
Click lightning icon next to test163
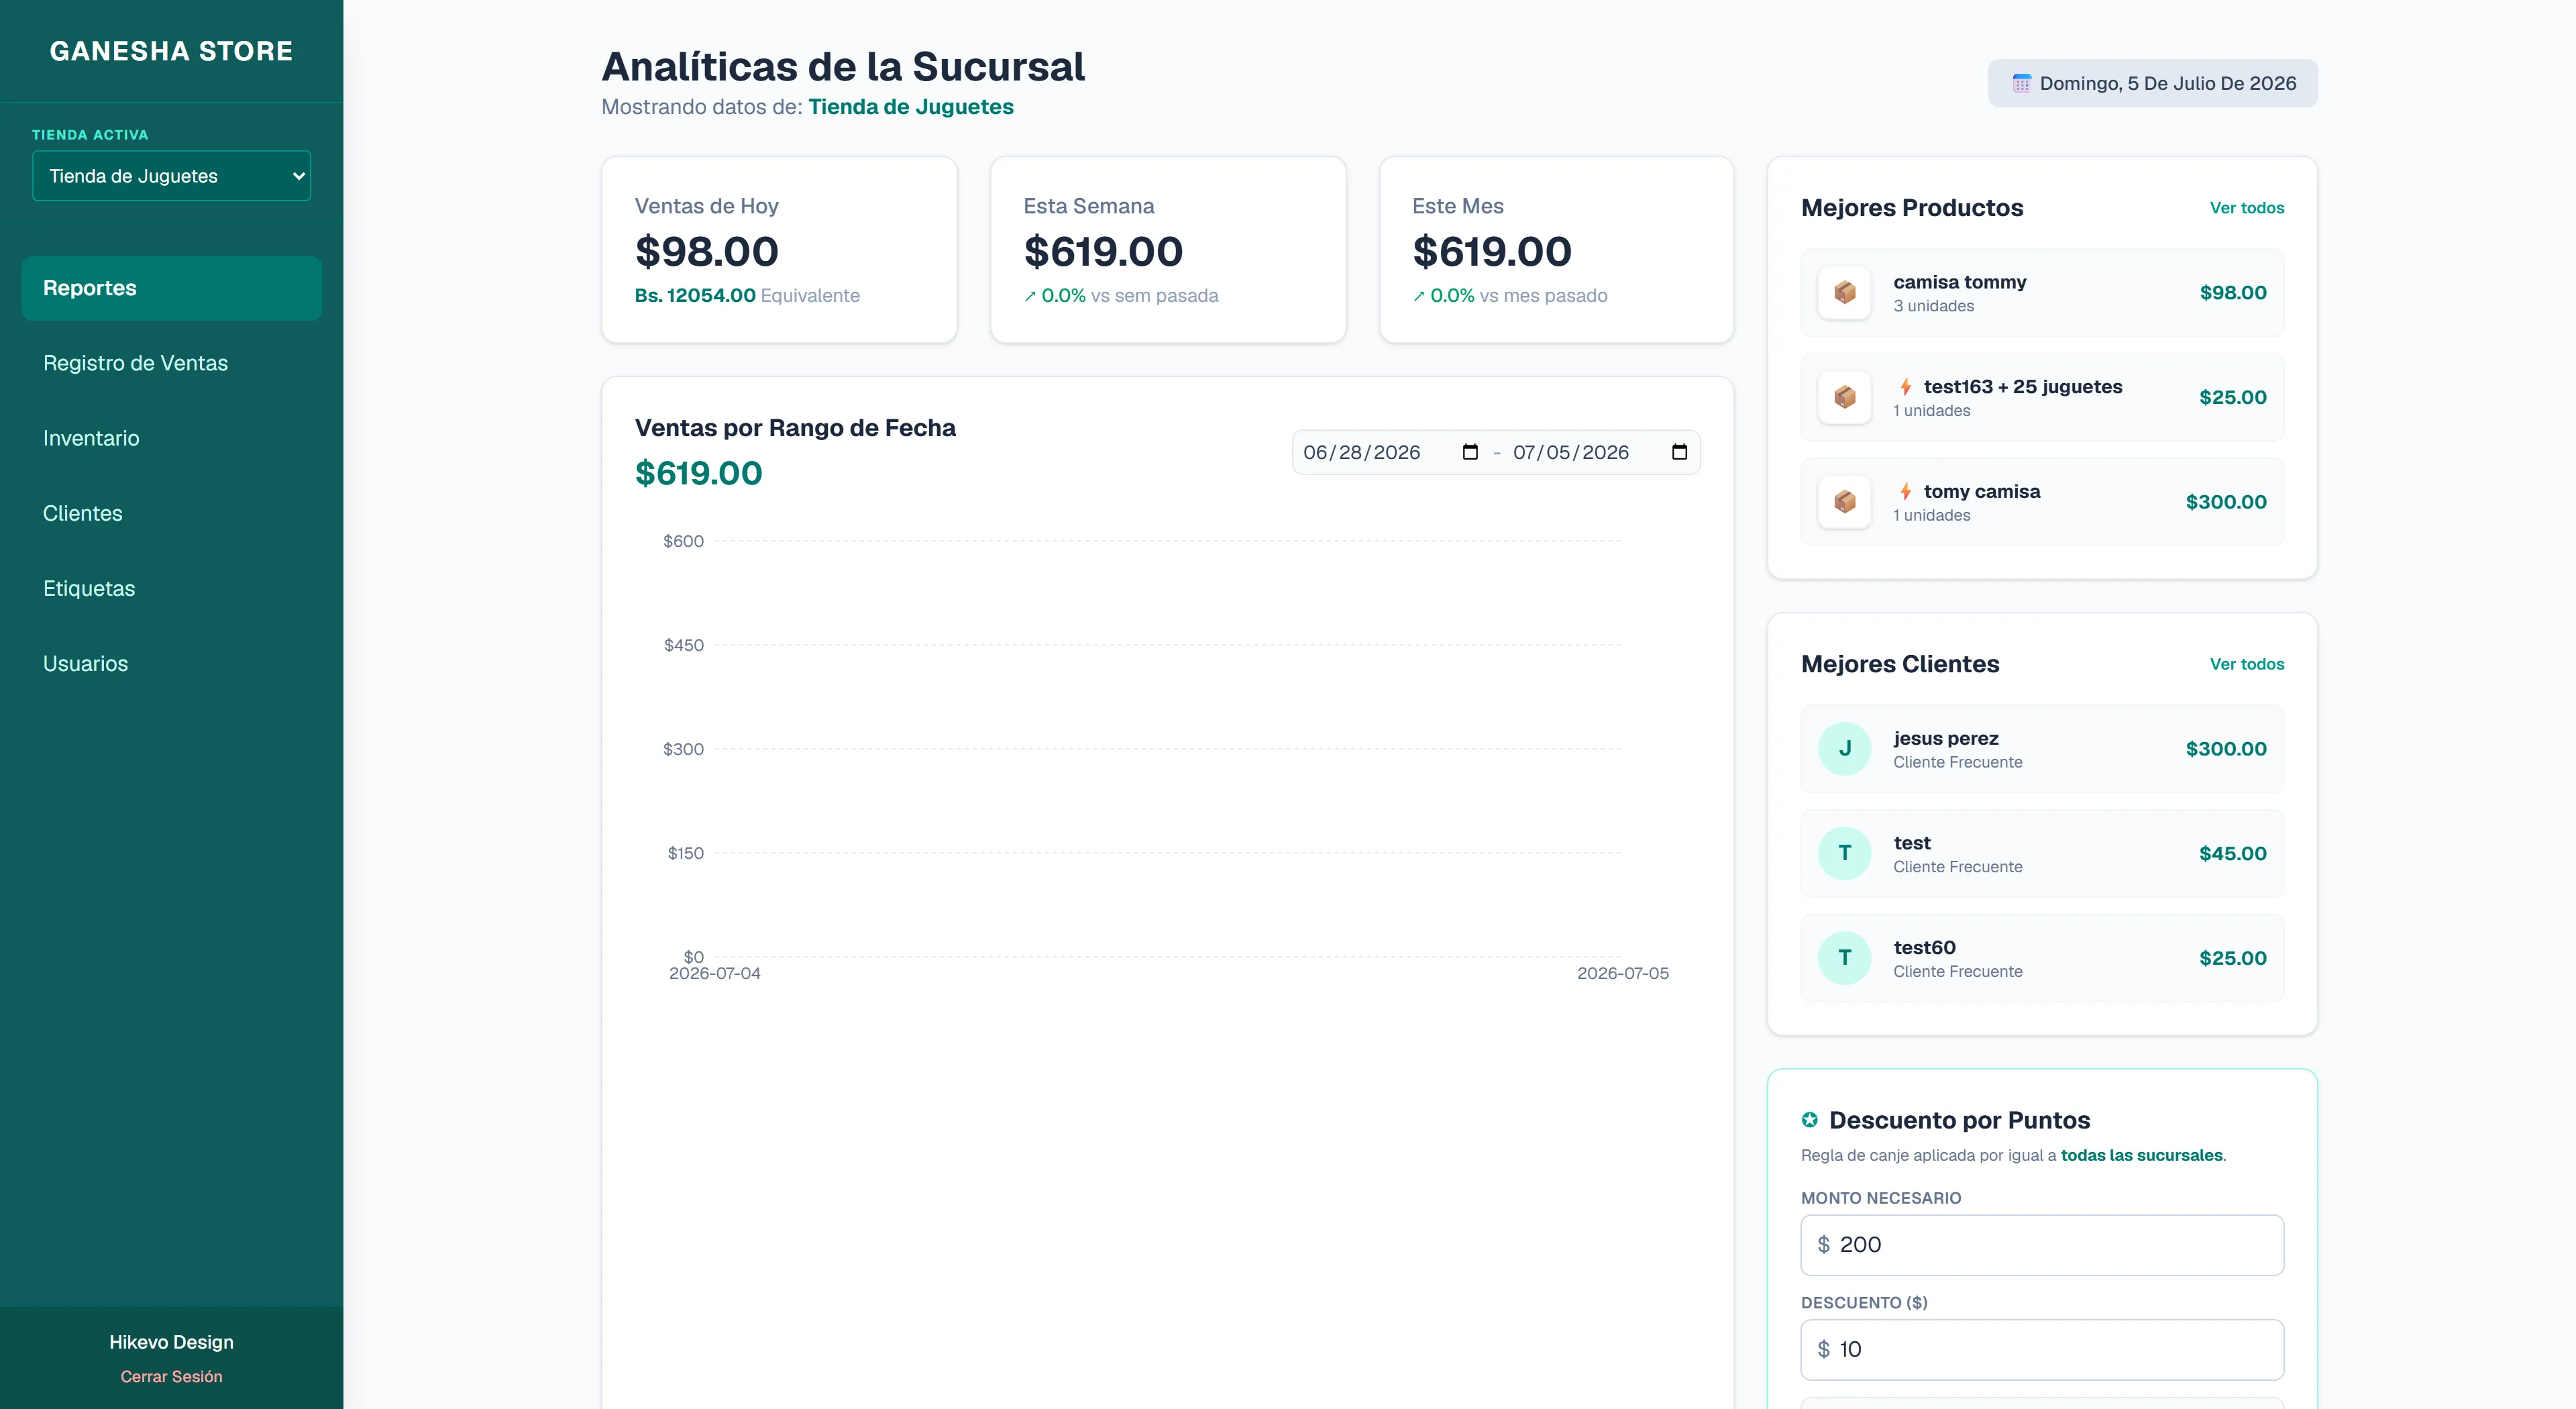click(1906, 386)
